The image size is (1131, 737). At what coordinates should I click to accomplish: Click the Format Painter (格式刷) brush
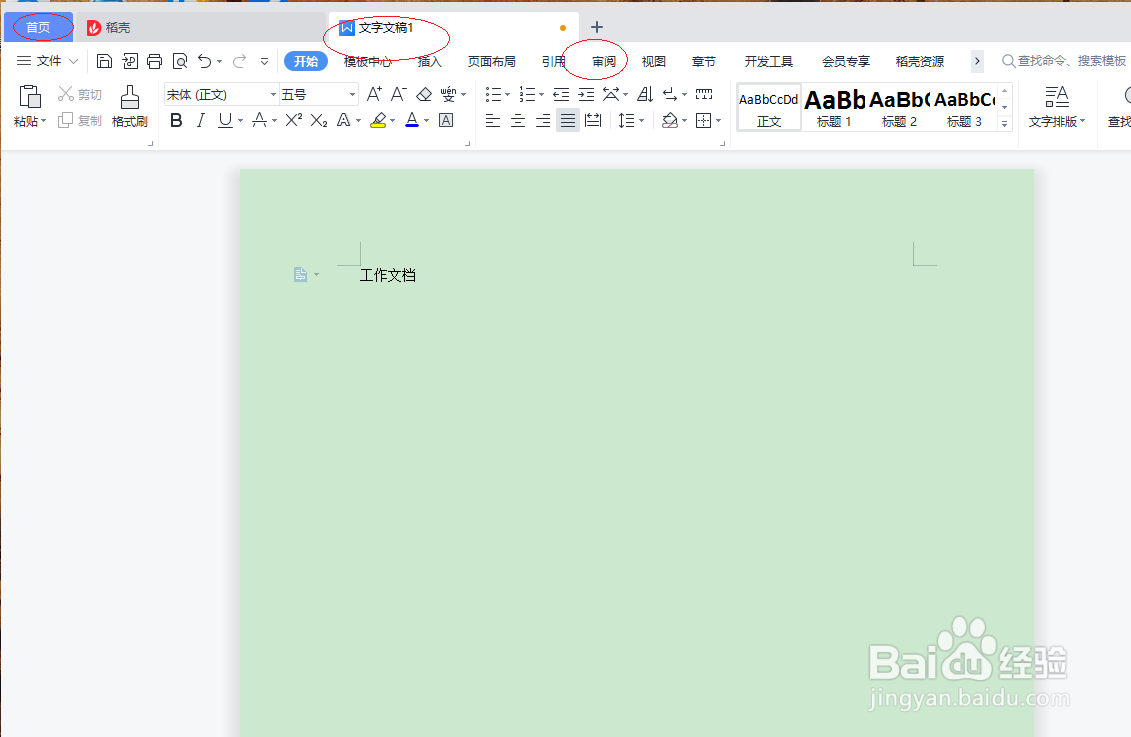click(130, 106)
